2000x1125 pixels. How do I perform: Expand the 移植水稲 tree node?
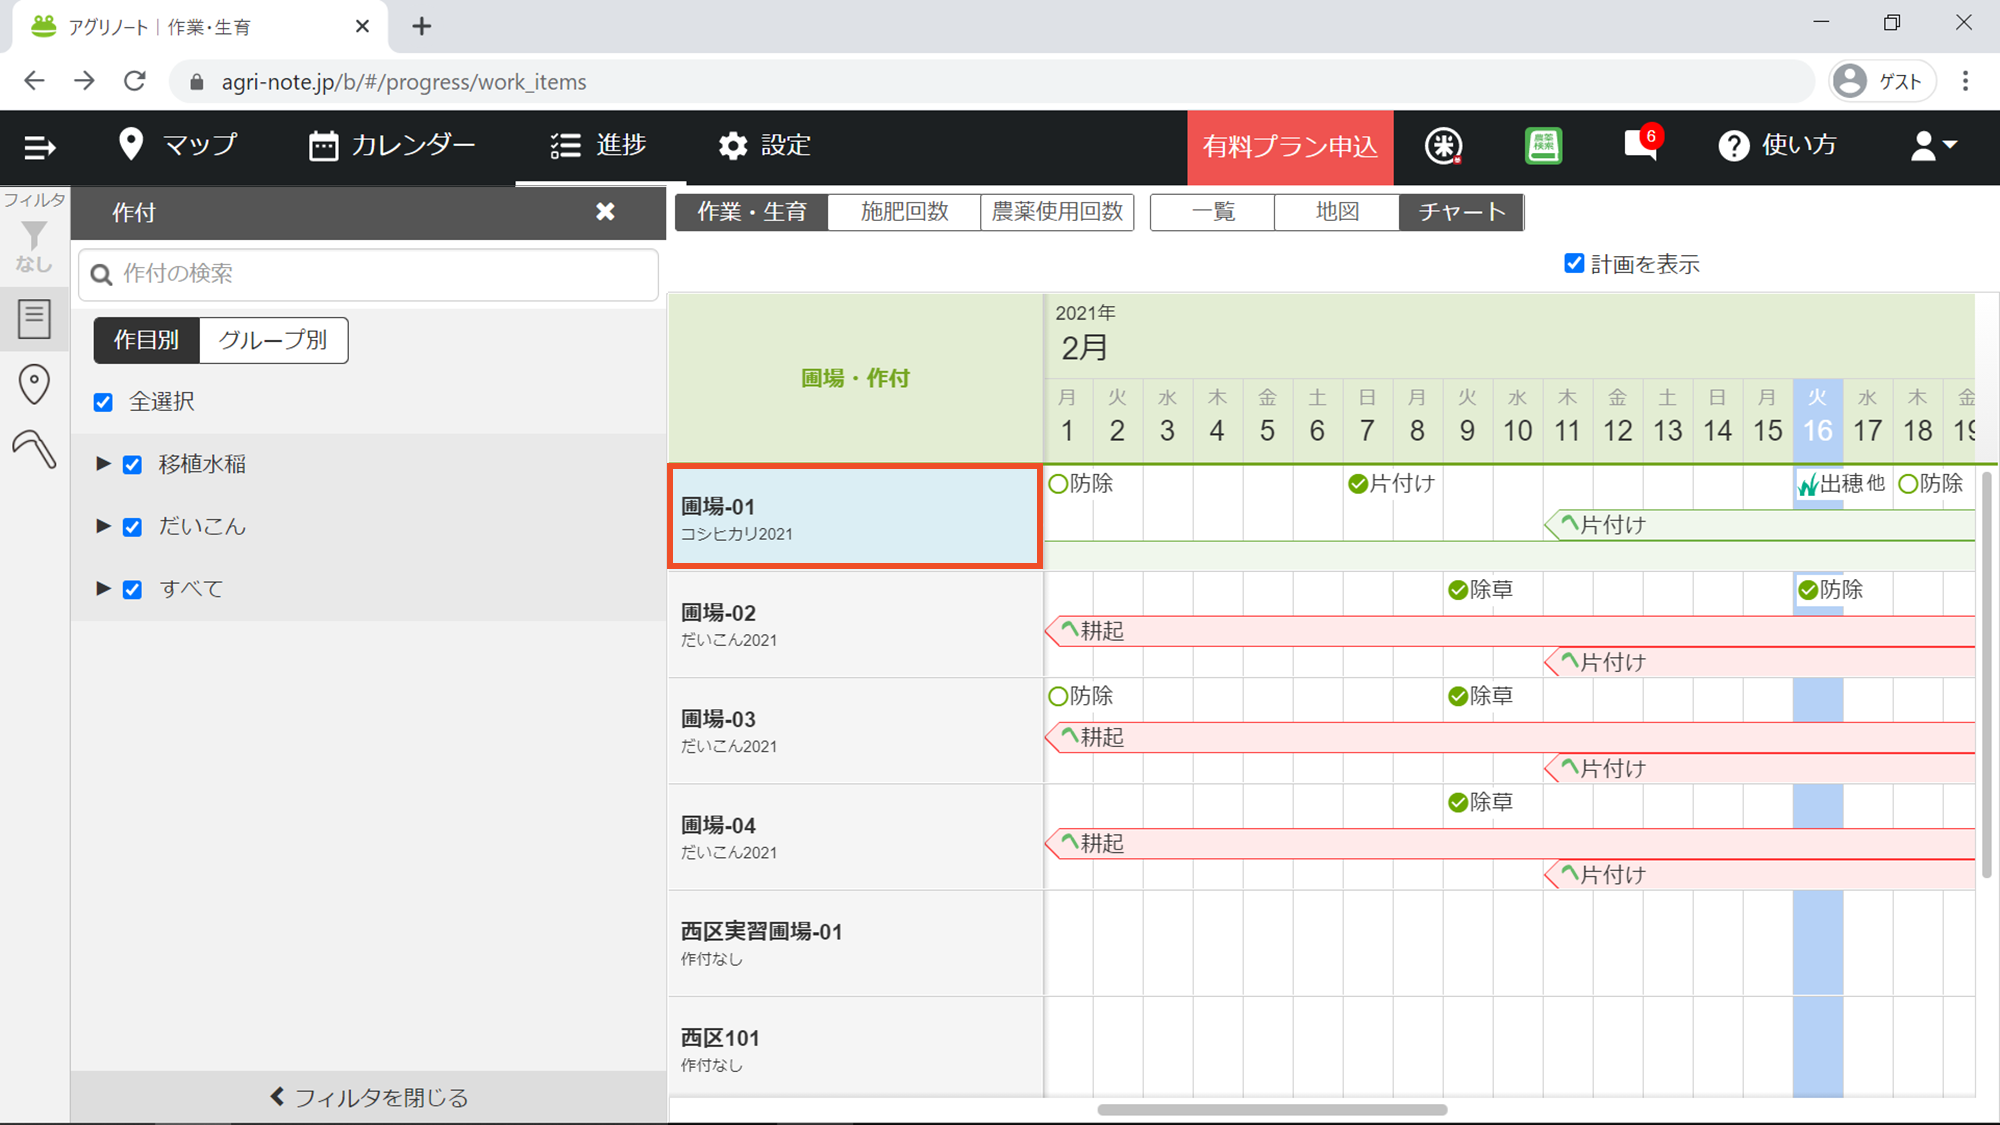click(102, 464)
